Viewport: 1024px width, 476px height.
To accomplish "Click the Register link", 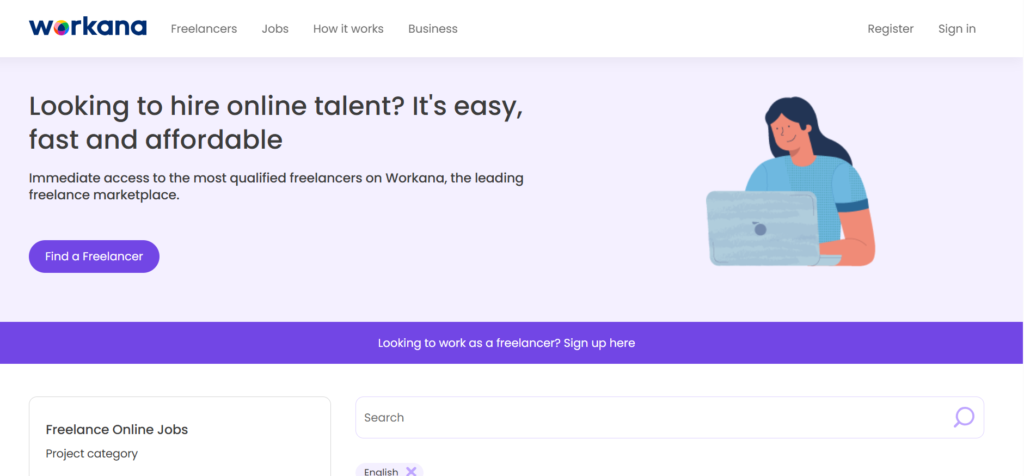I will pyautogui.click(x=890, y=29).
